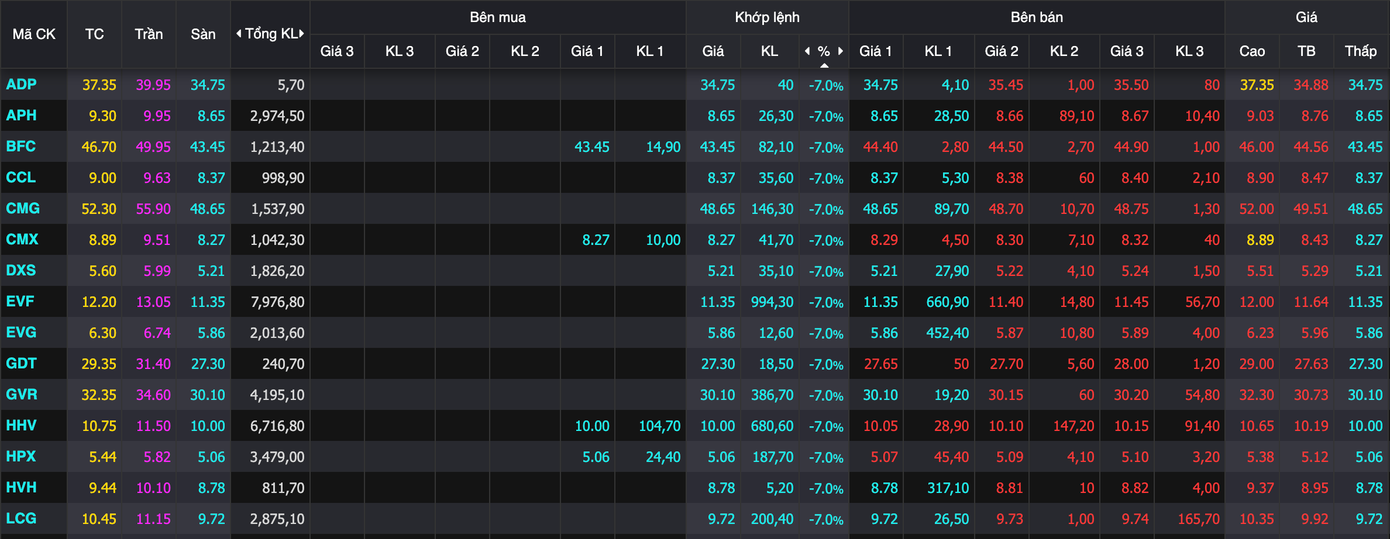
Task: Sort table by Mã CK column
Action: [34, 34]
